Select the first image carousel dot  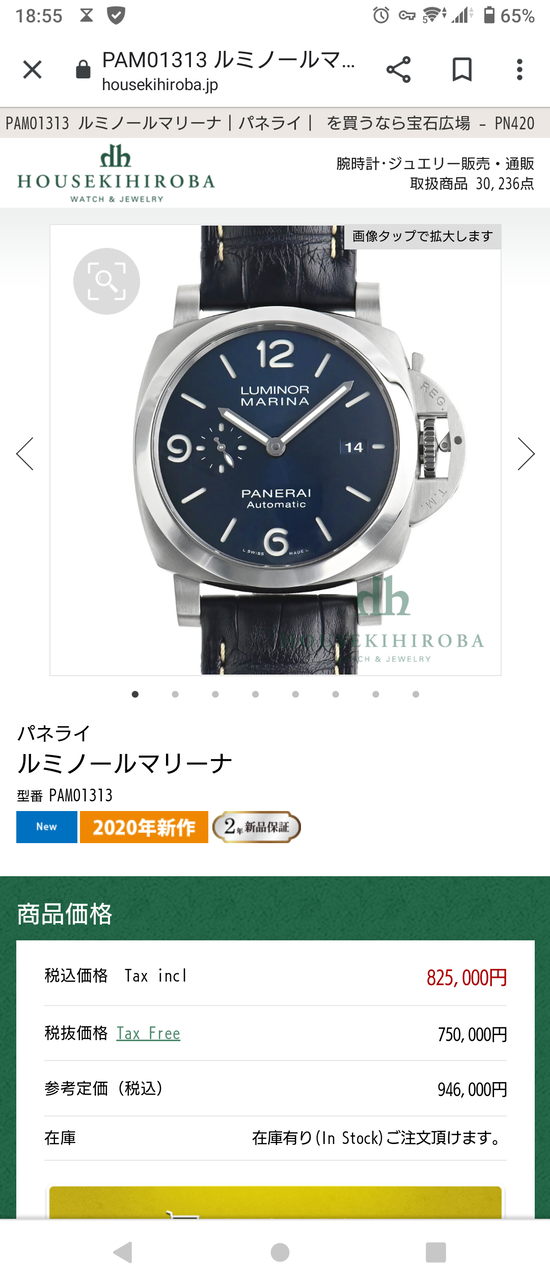[135, 694]
